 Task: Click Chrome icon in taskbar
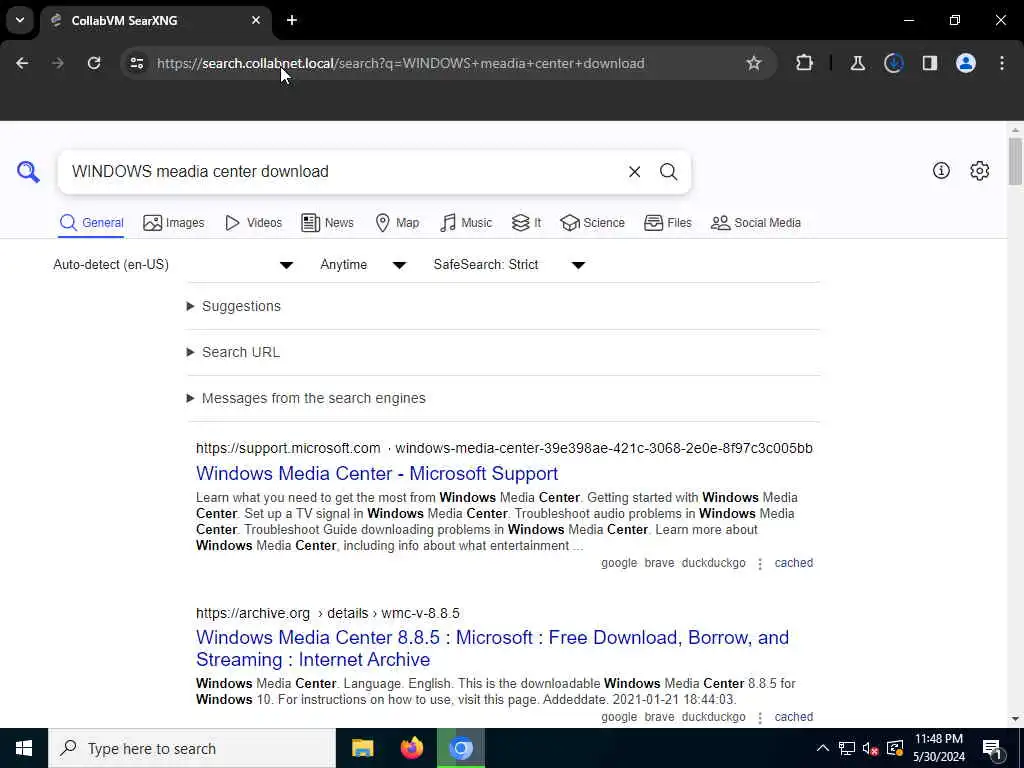coord(461,748)
